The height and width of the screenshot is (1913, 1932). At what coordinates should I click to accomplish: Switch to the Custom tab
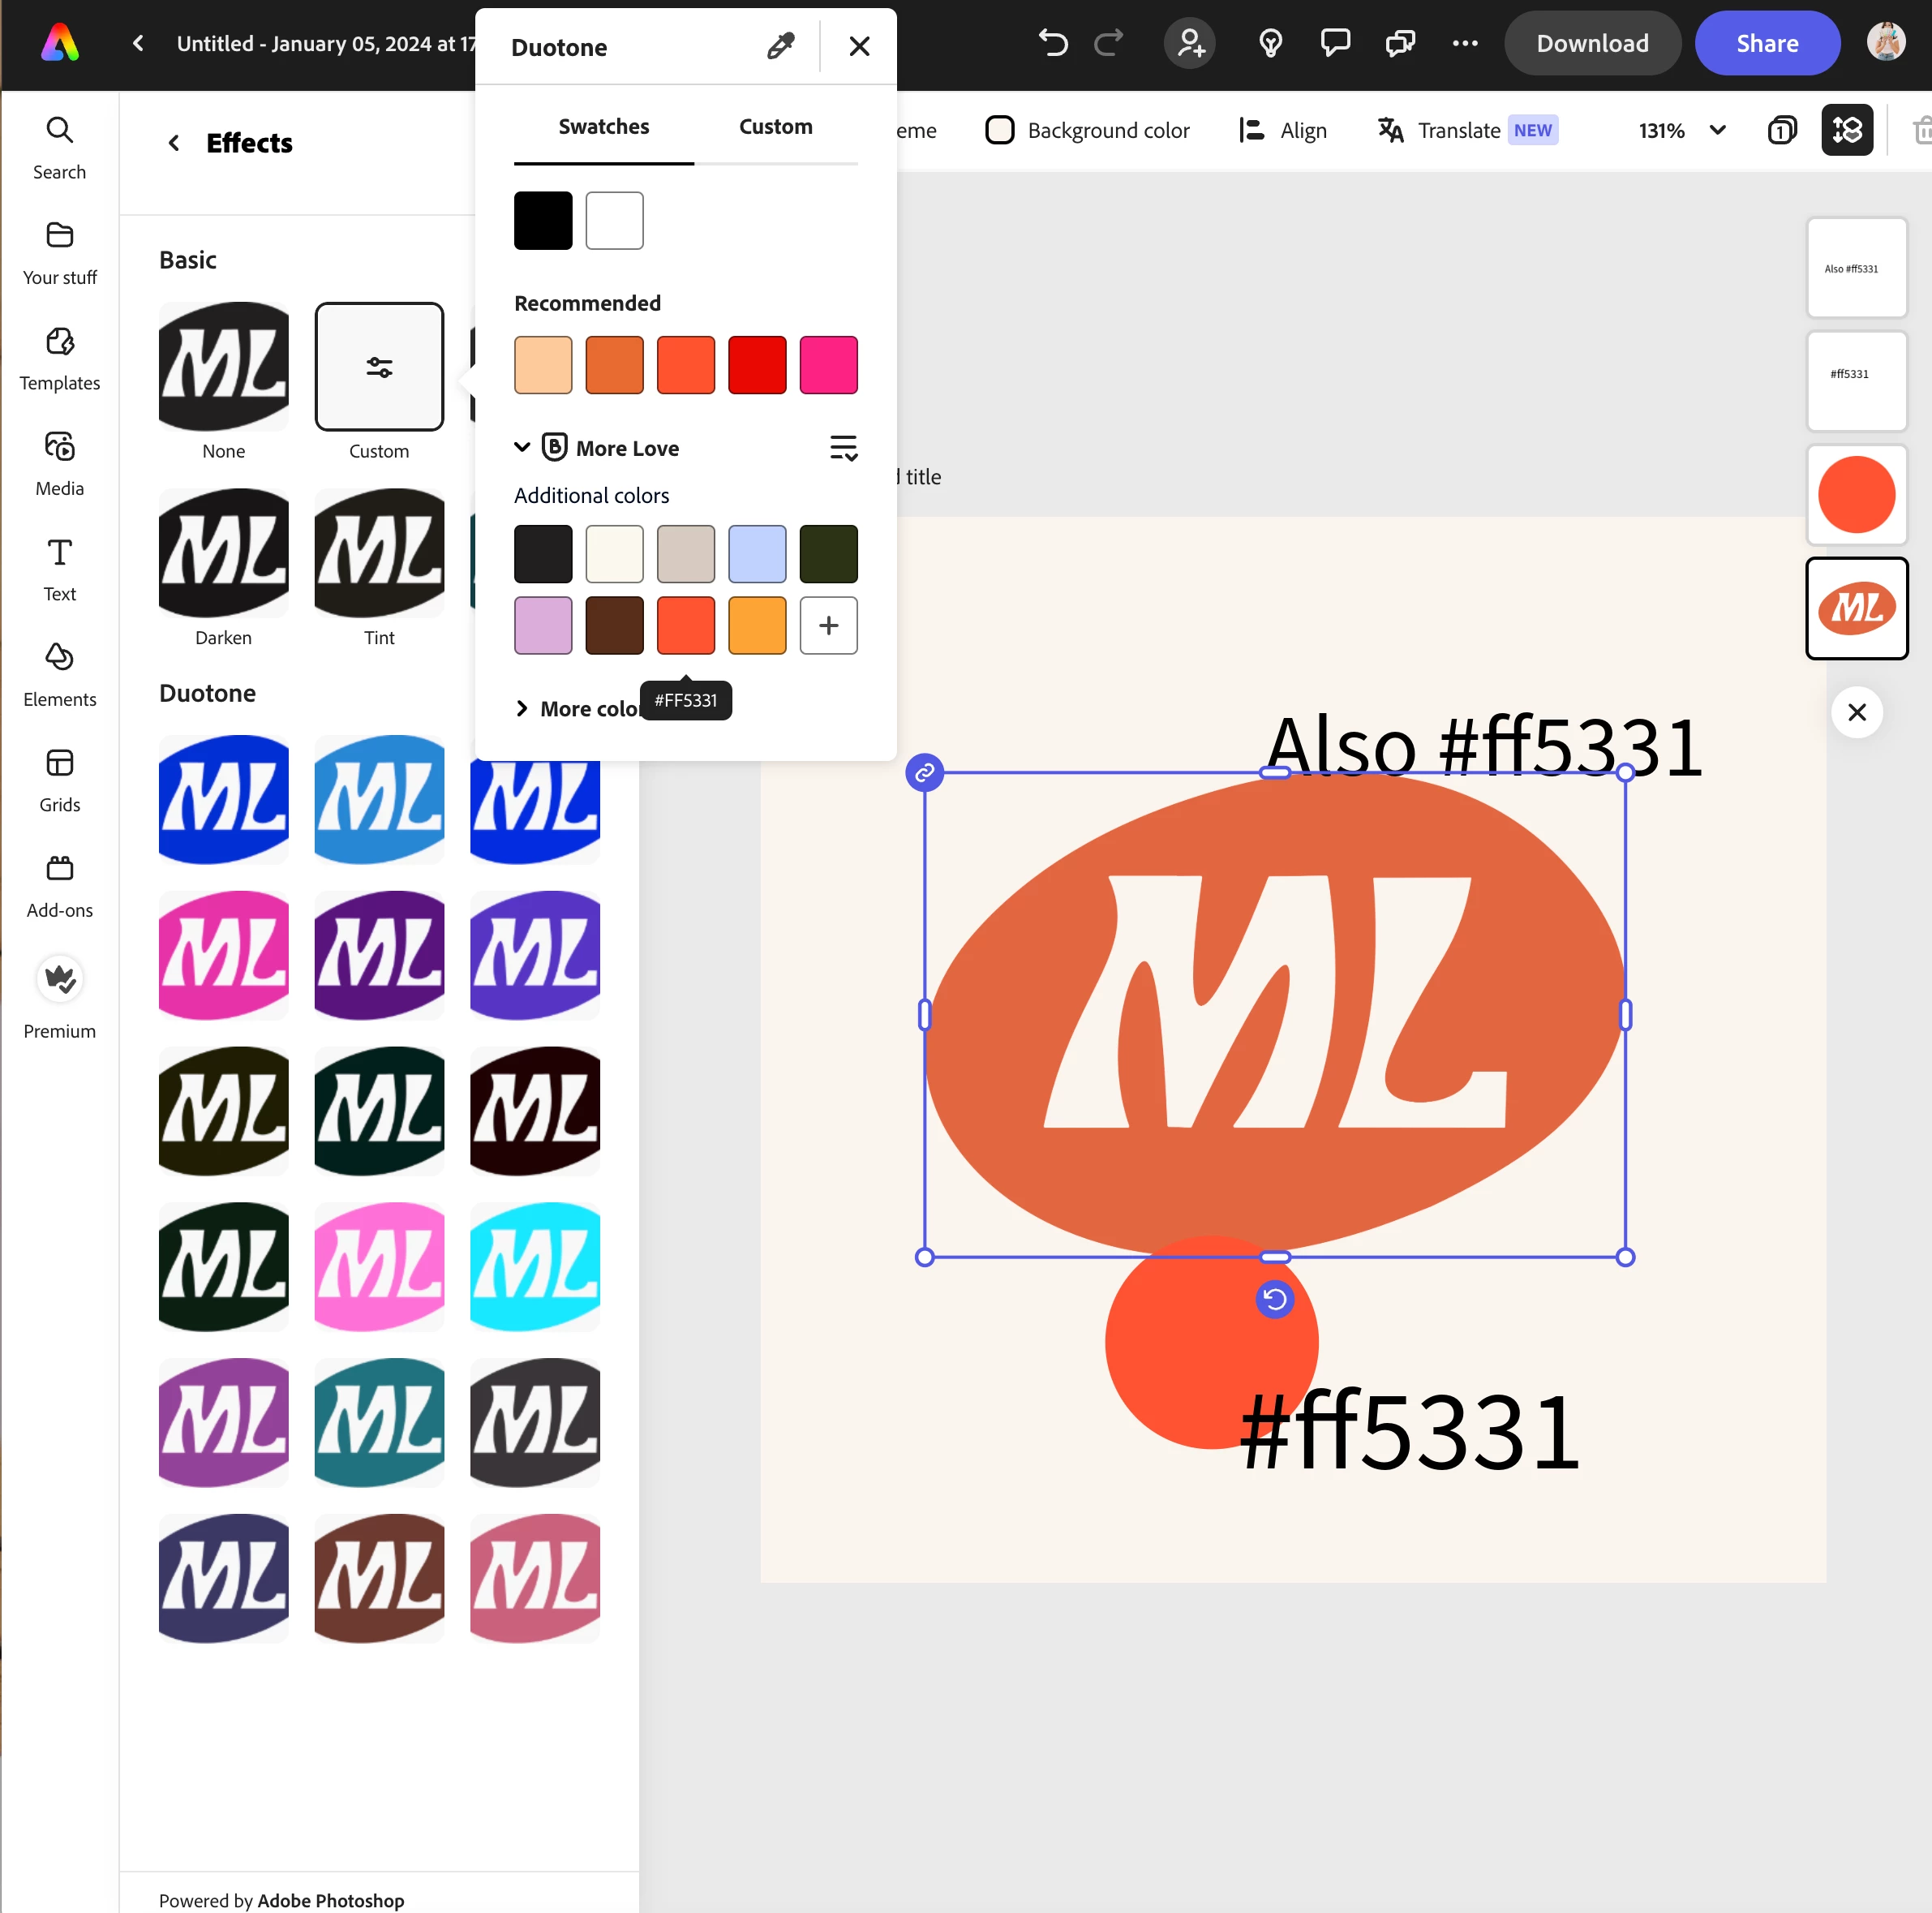(x=775, y=127)
